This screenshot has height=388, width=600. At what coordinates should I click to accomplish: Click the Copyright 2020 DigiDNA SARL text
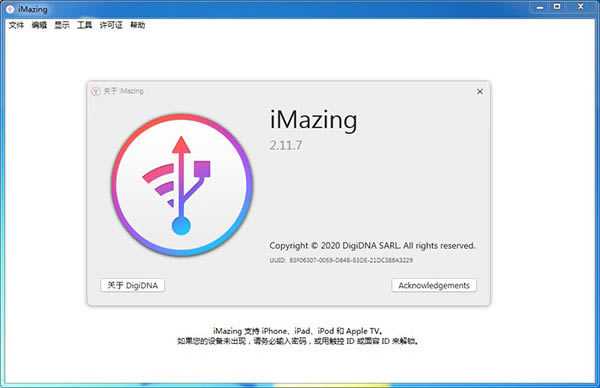point(372,246)
